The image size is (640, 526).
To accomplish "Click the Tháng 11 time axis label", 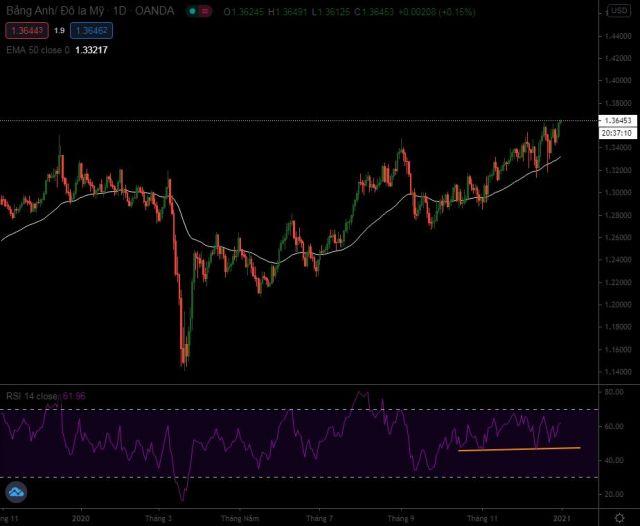I will 482,519.
